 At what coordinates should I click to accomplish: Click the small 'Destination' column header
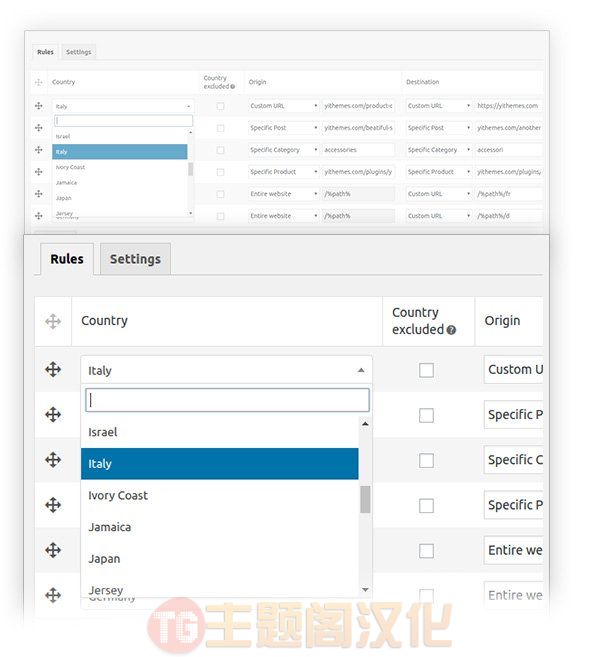[423, 82]
